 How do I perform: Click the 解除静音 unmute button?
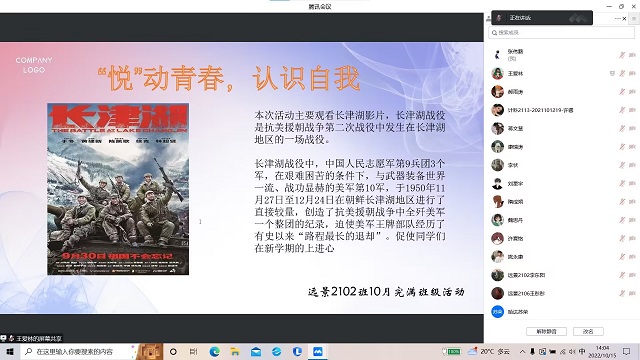coord(546,331)
